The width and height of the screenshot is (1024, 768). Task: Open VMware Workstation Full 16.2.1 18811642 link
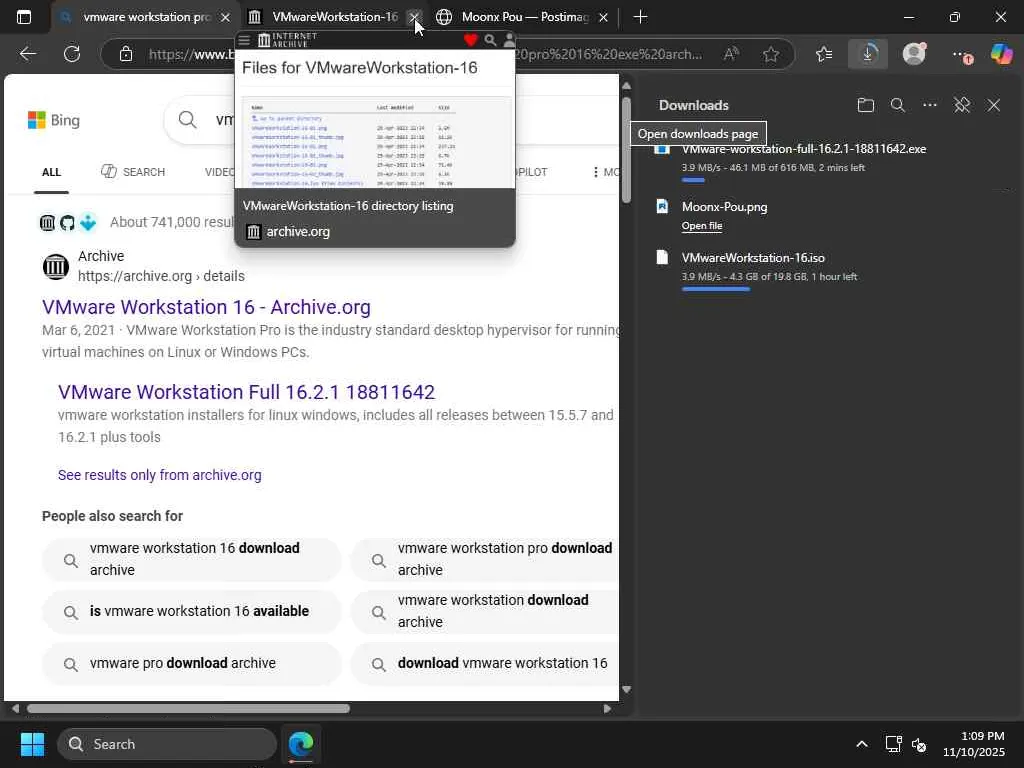pos(246,392)
